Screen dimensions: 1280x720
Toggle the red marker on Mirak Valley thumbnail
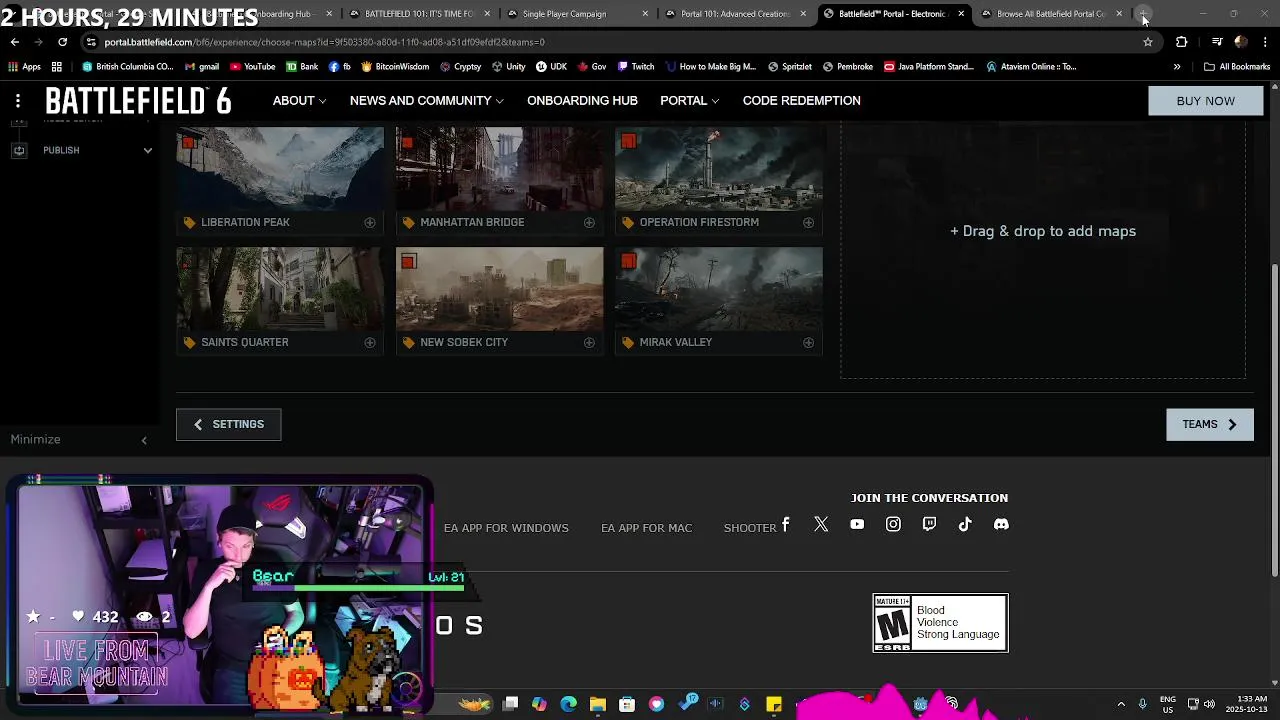tap(628, 262)
